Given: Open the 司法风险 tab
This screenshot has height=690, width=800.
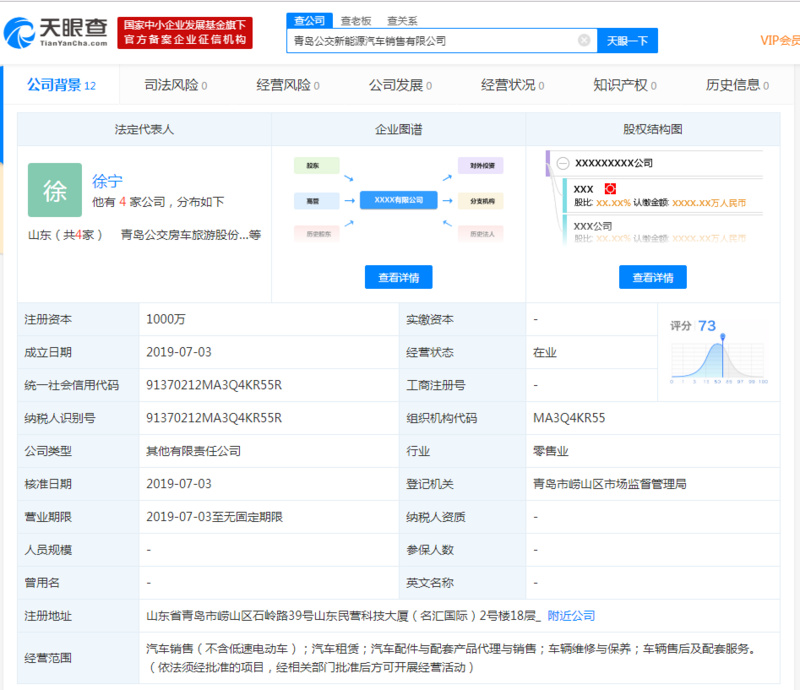Looking at the screenshot, I should (175, 85).
